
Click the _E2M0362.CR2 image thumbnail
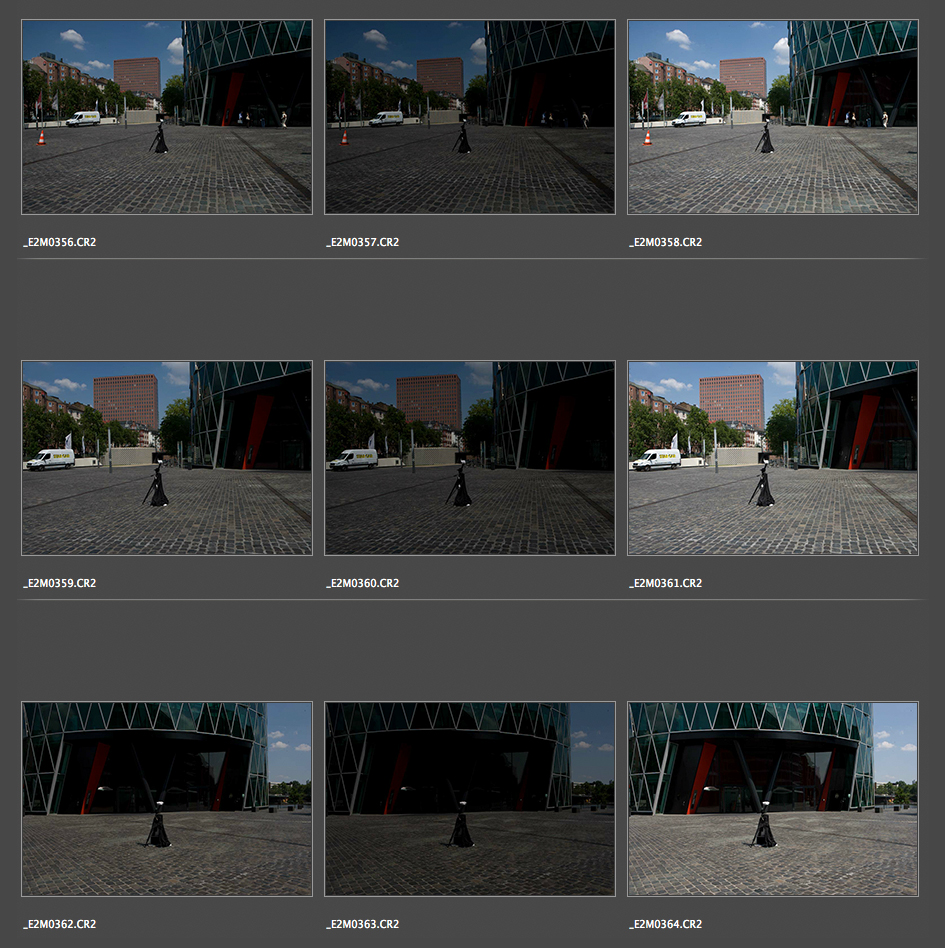[x=167, y=799]
